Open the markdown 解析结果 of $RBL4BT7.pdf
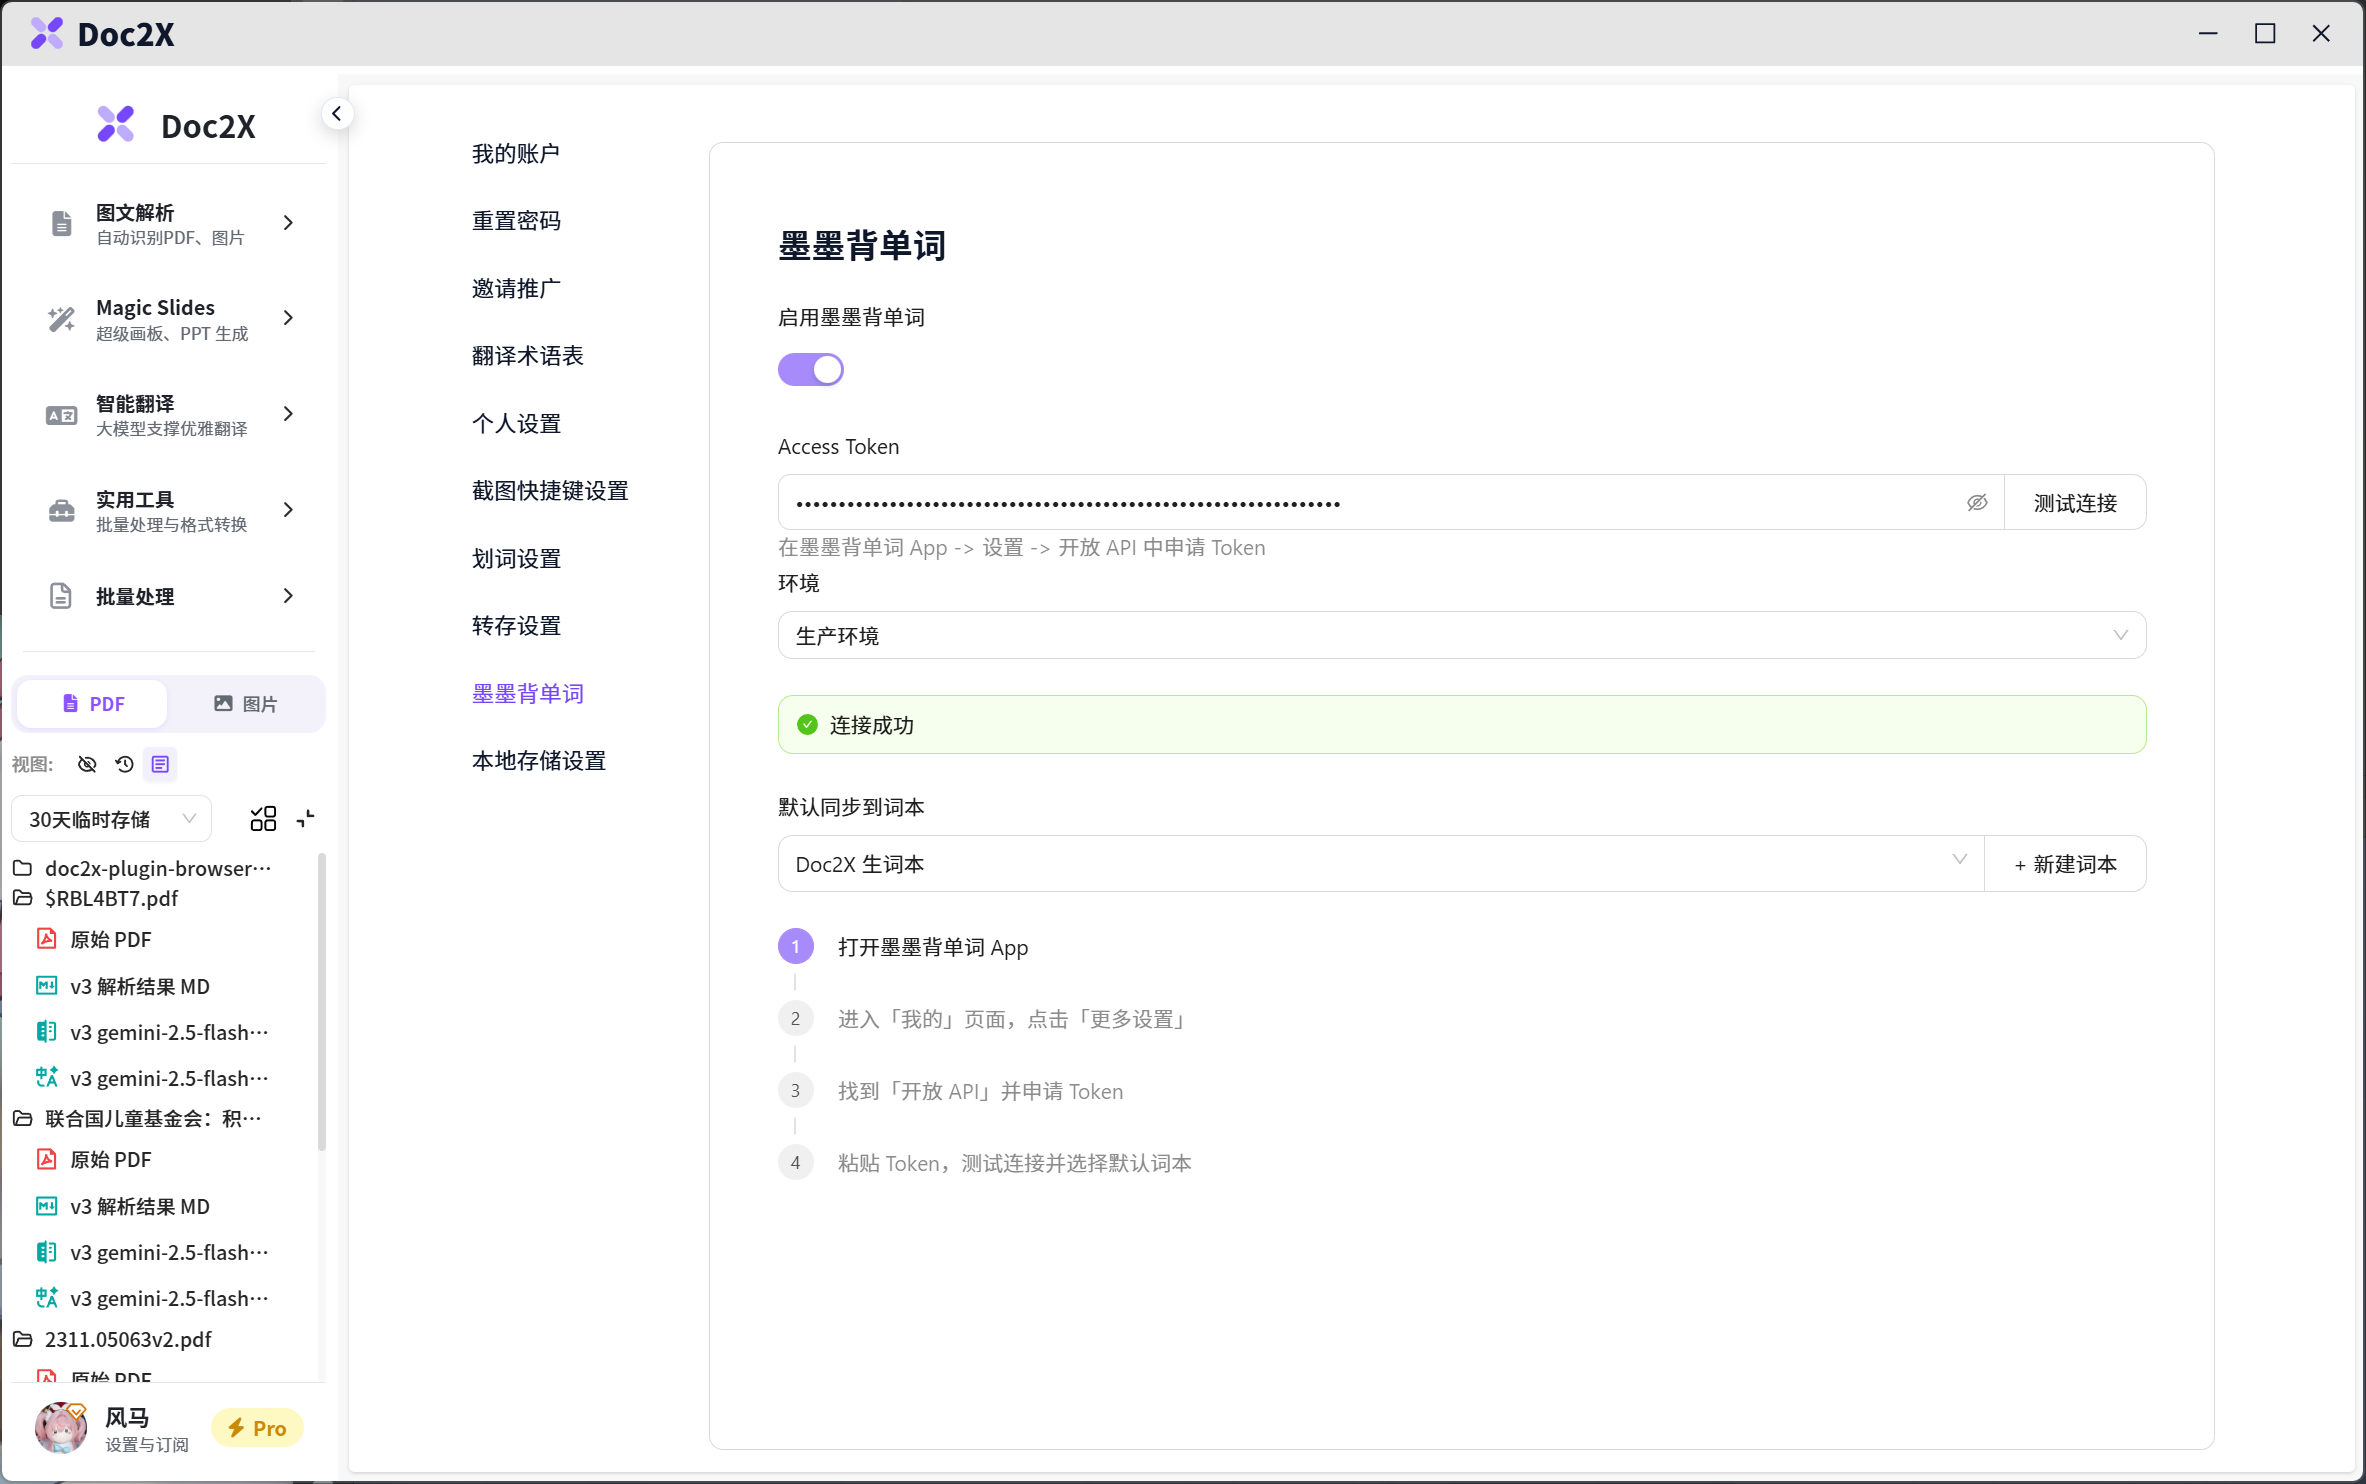The image size is (2366, 1484). coord(140,986)
